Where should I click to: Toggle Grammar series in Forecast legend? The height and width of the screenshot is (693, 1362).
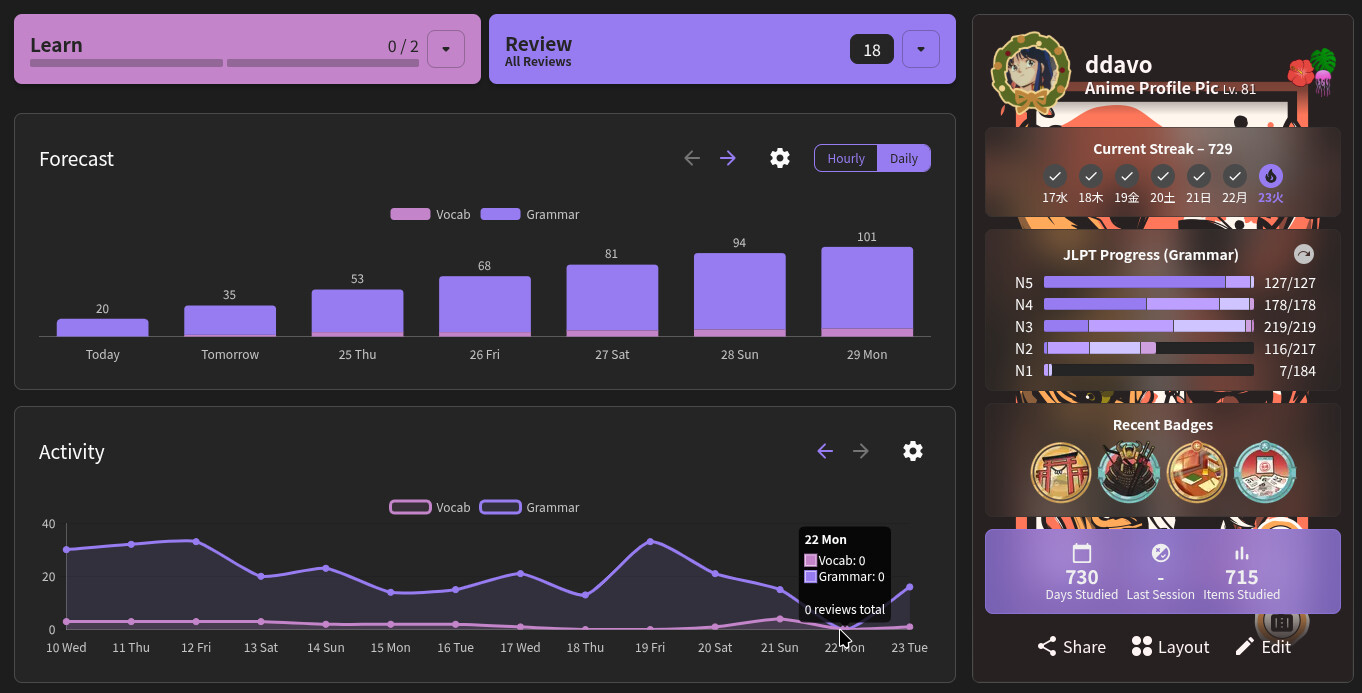pos(530,214)
